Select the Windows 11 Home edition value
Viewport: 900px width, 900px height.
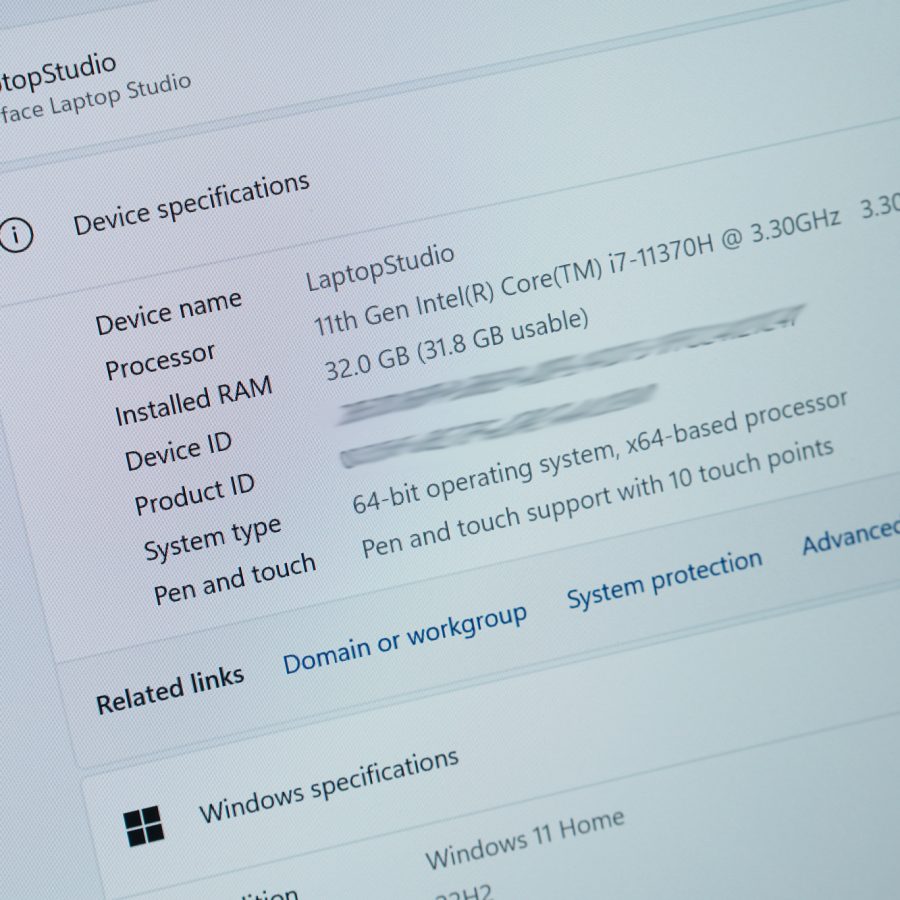(525, 838)
